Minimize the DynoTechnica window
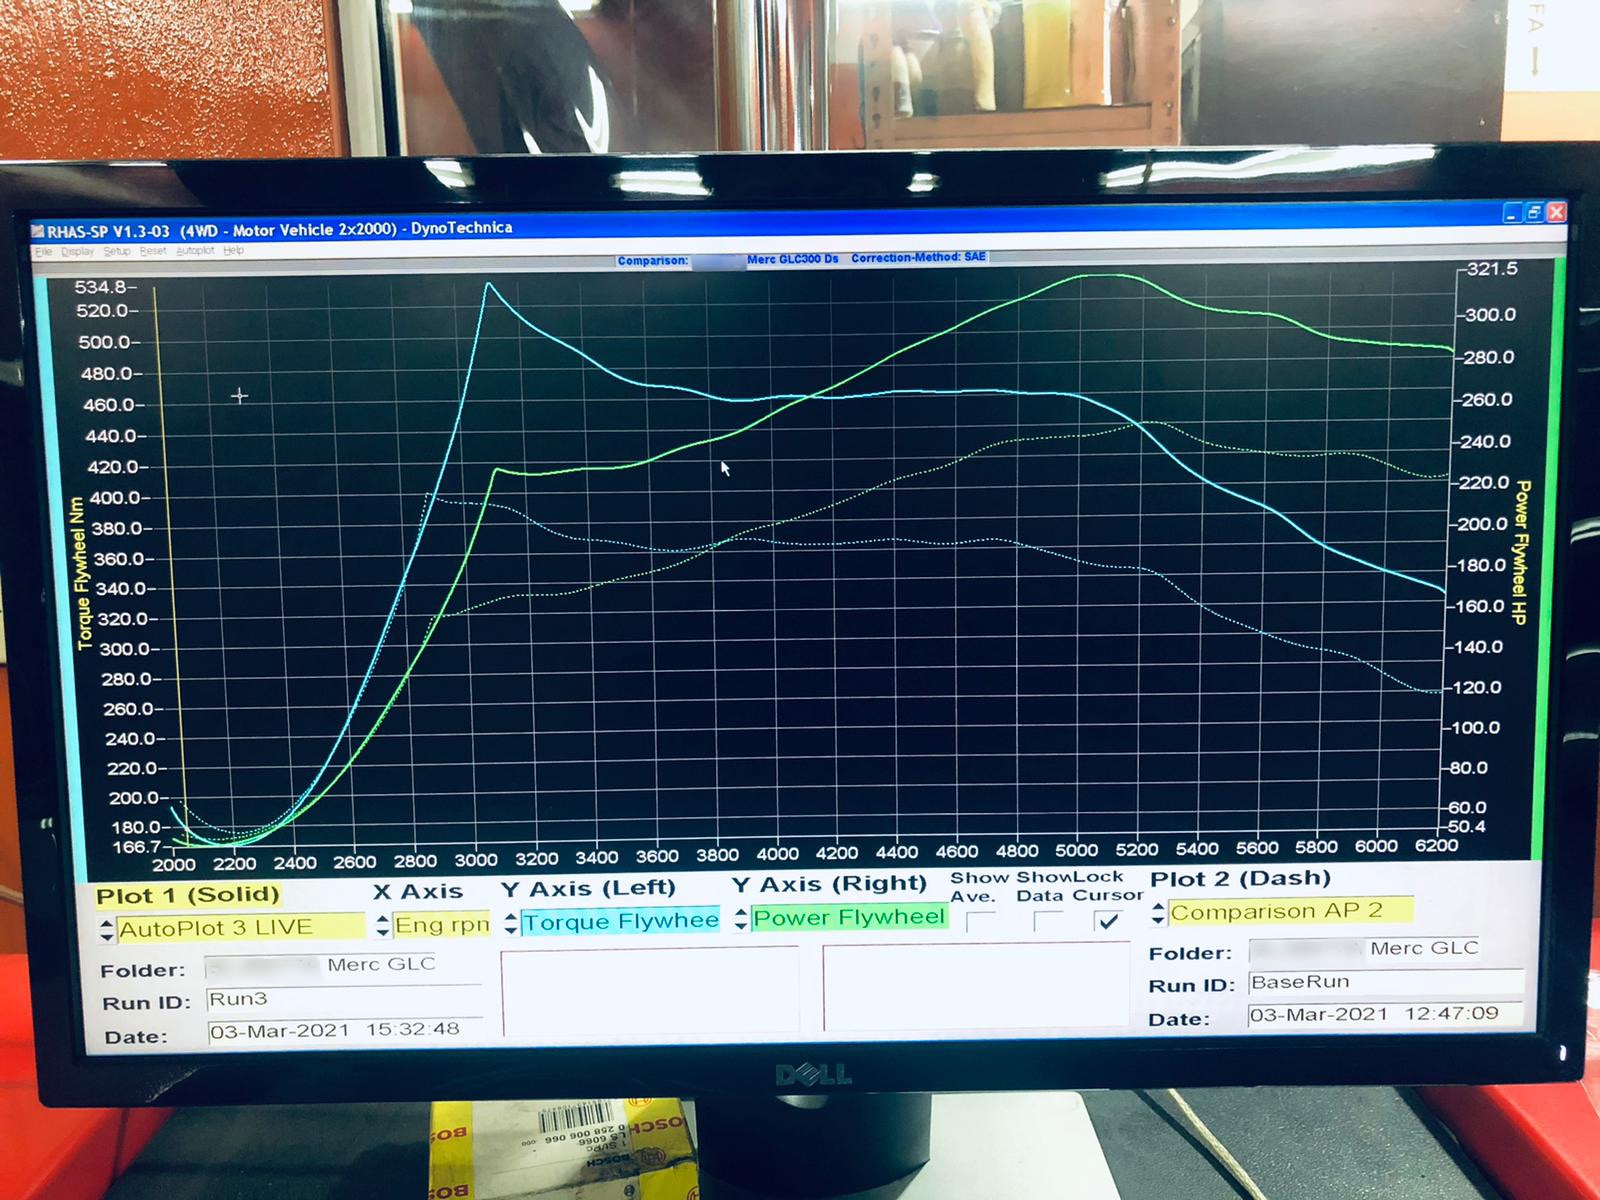Image resolution: width=1600 pixels, height=1200 pixels. tap(1511, 212)
